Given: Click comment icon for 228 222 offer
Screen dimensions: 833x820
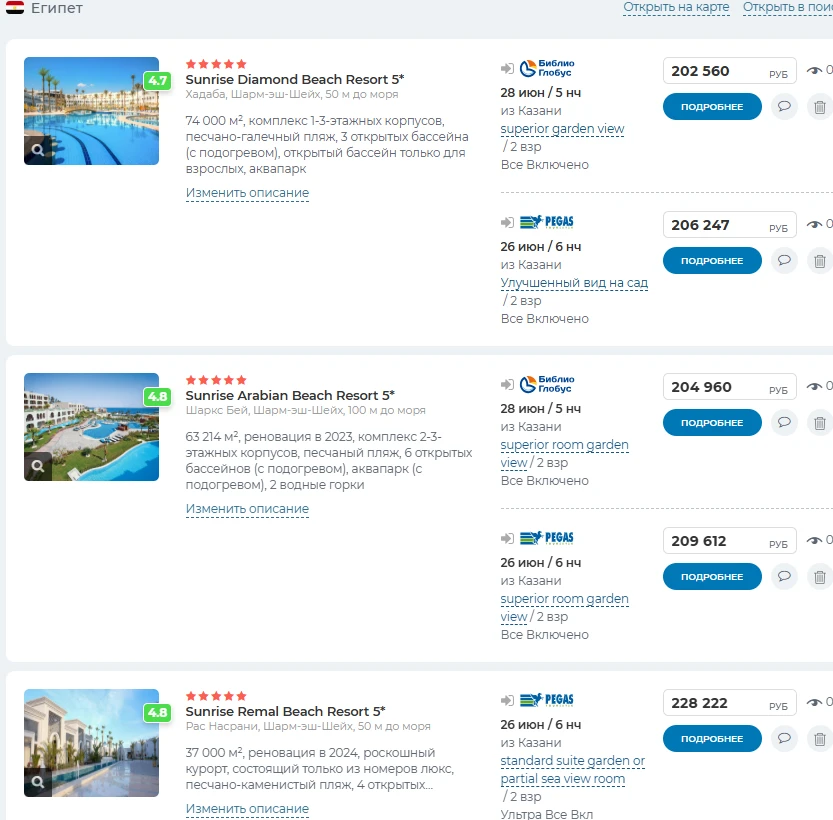Looking at the screenshot, I should click(x=784, y=738).
